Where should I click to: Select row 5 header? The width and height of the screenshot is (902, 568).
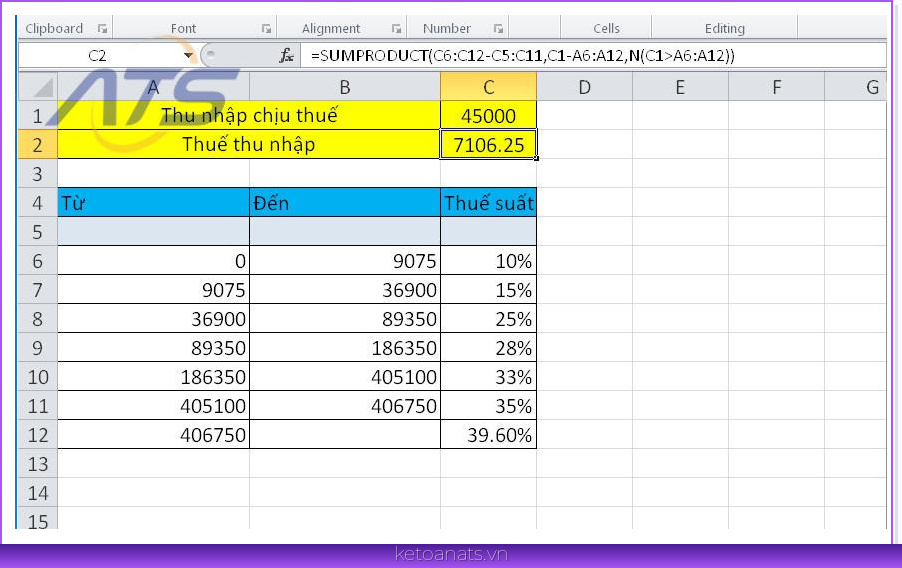click(x=38, y=231)
